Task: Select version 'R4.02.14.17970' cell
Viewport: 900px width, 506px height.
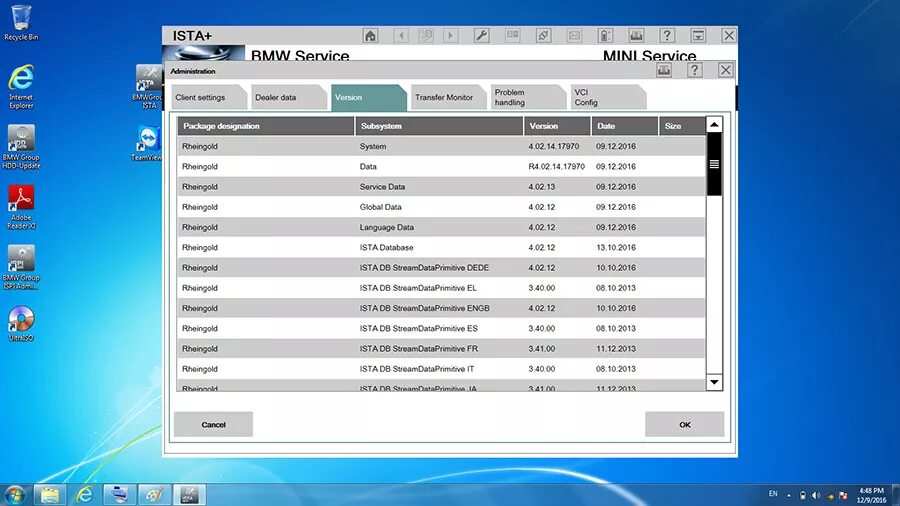Action: (x=557, y=166)
